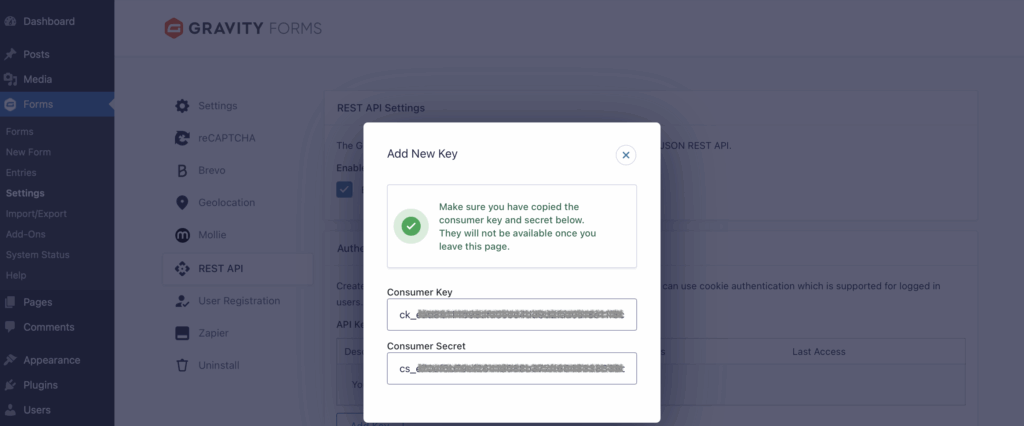Click the Pages icon
1024x426 pixels.
10,302
